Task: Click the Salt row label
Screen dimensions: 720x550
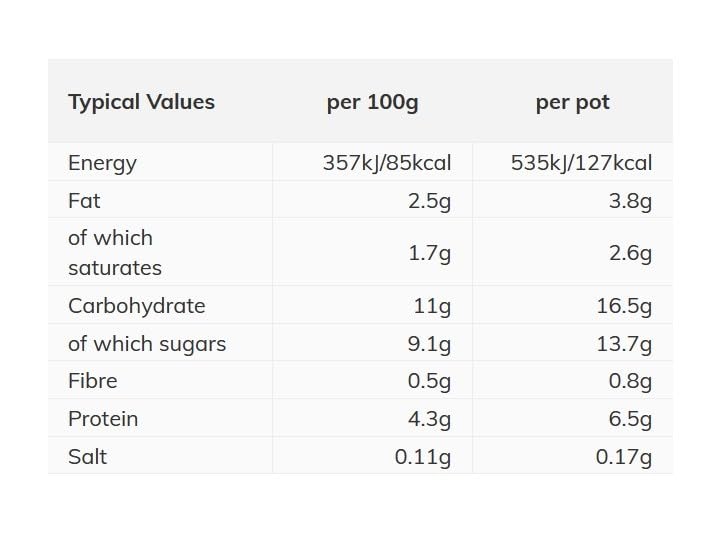Action: tap(87, 457)
